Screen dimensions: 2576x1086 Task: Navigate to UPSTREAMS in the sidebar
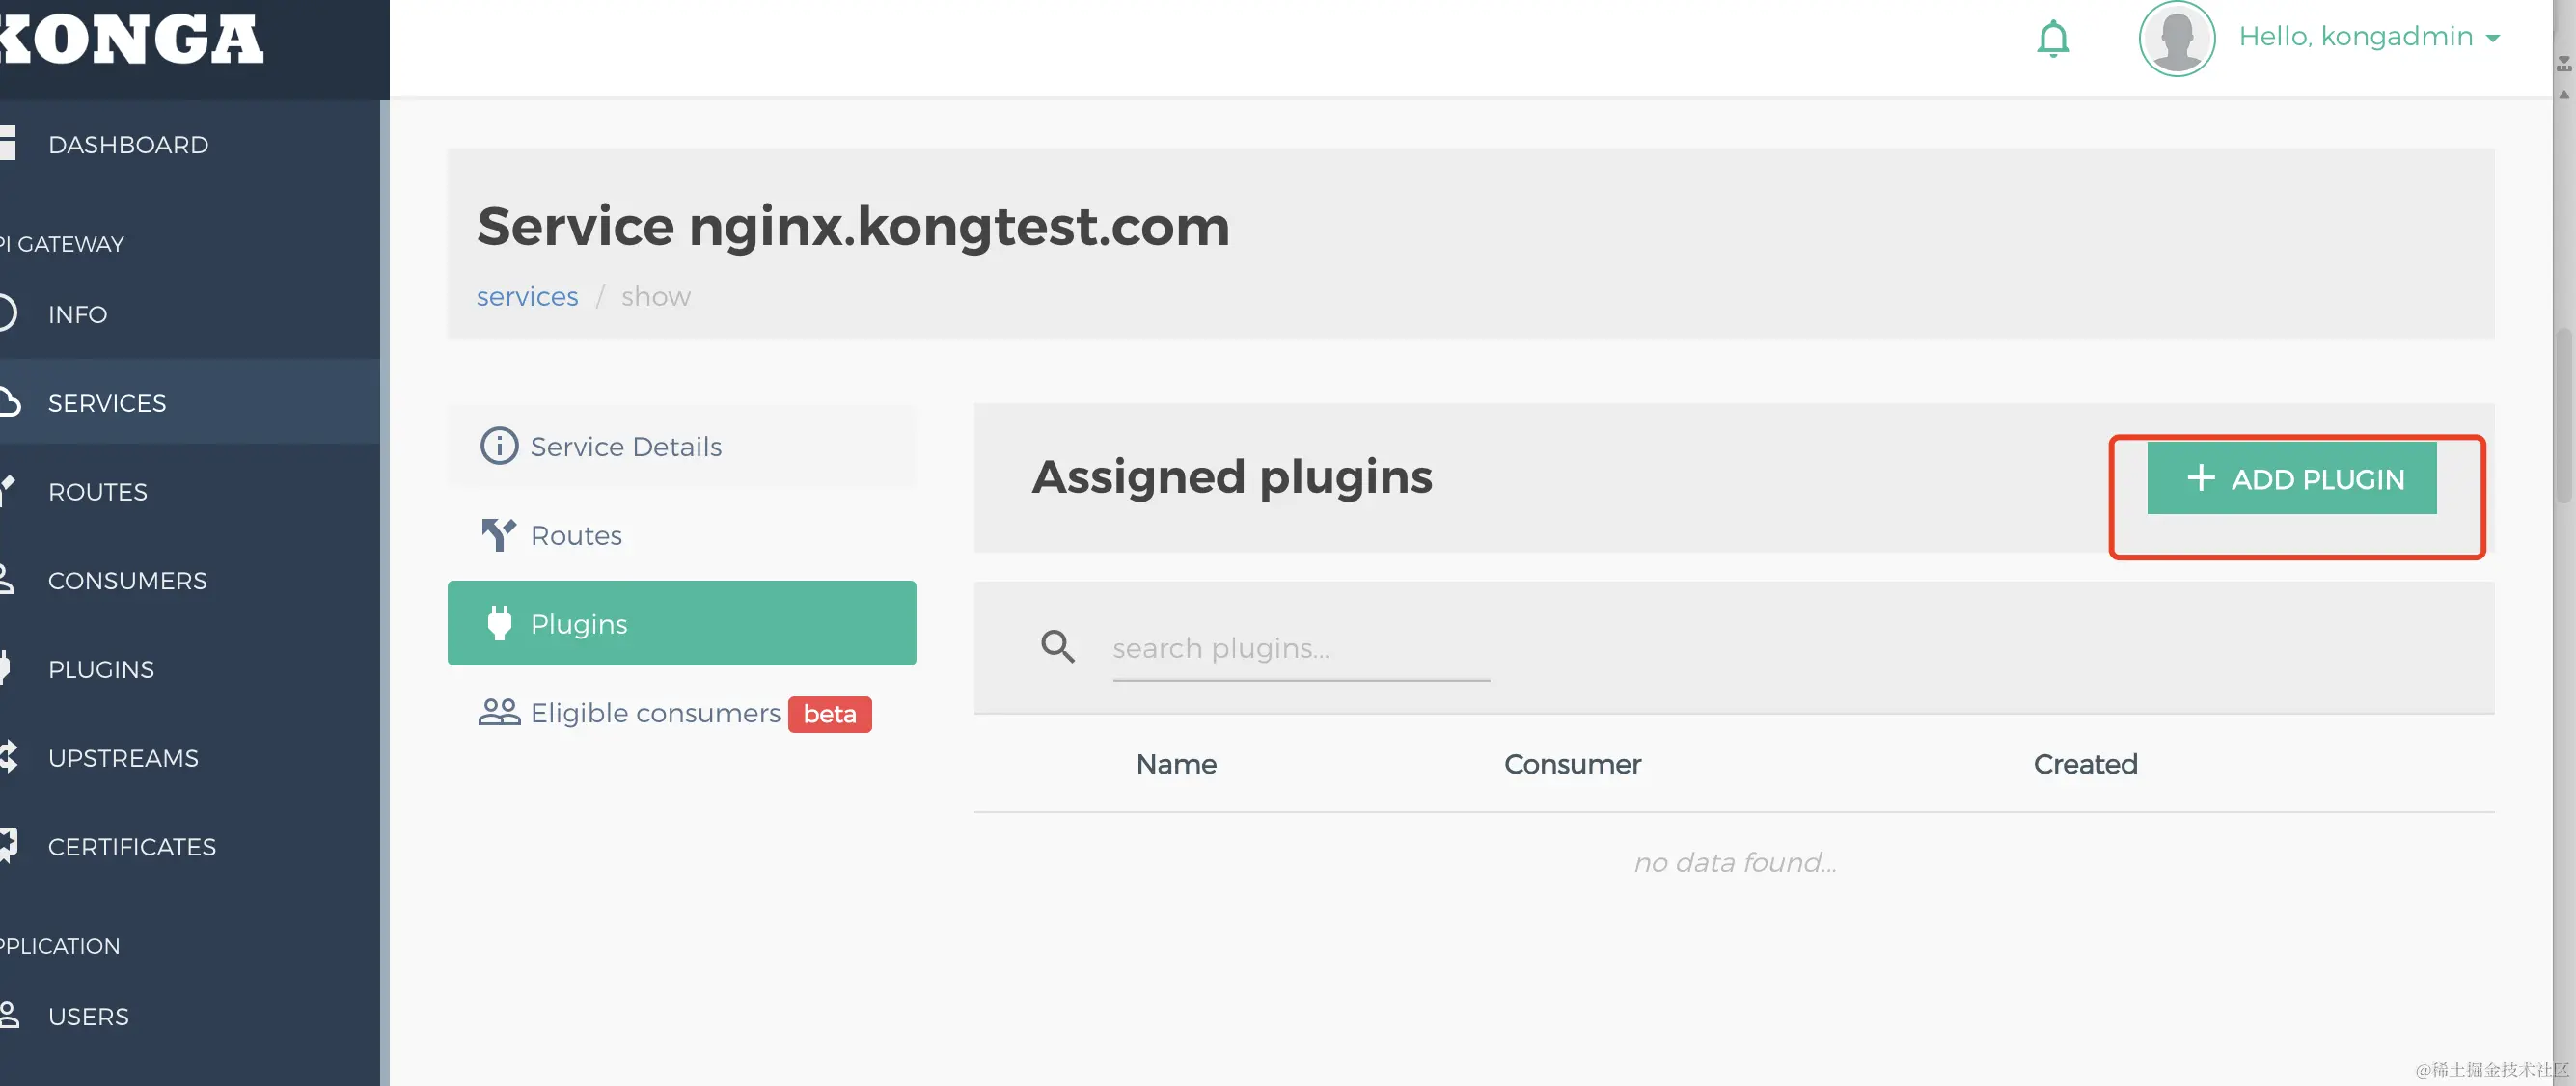tap(123, 758)
